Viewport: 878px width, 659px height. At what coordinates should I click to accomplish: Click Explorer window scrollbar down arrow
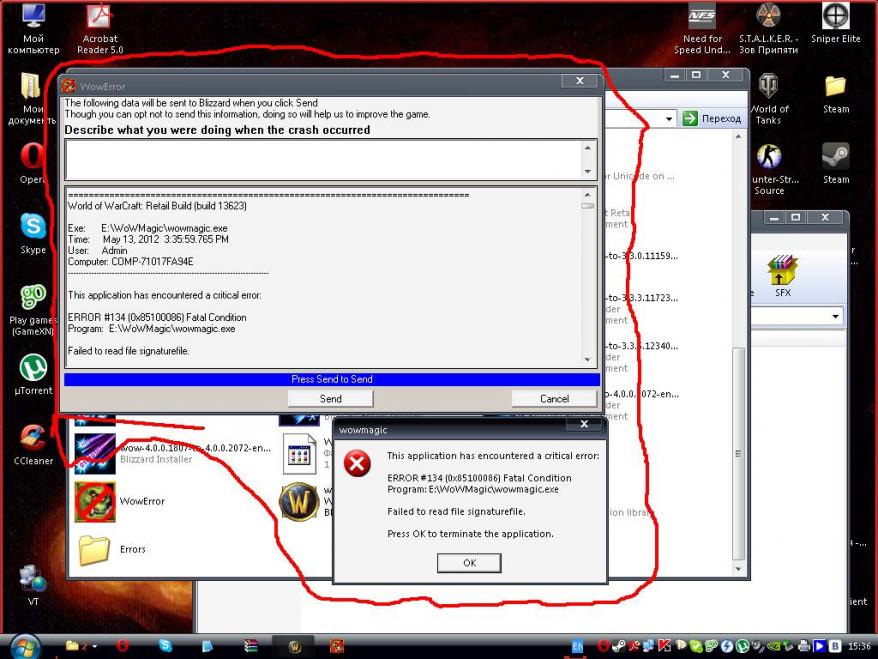point(738,569)
